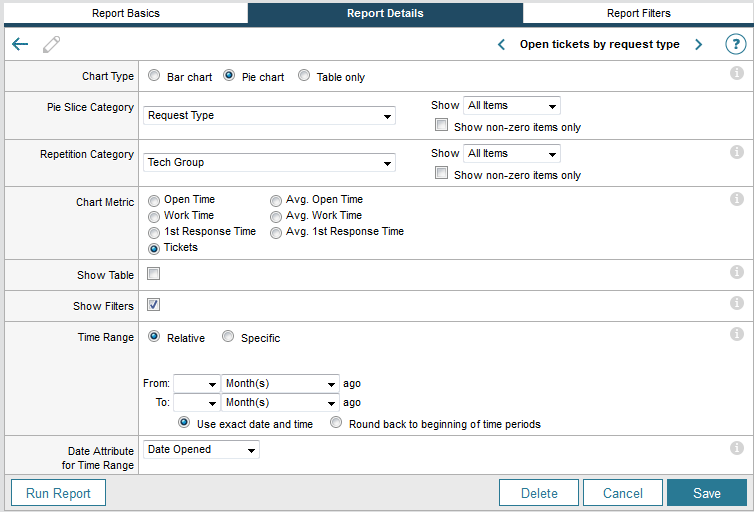Click the 'Open tickets by request type' title
This screenshot has width=754, height=512.
(600, 44)
